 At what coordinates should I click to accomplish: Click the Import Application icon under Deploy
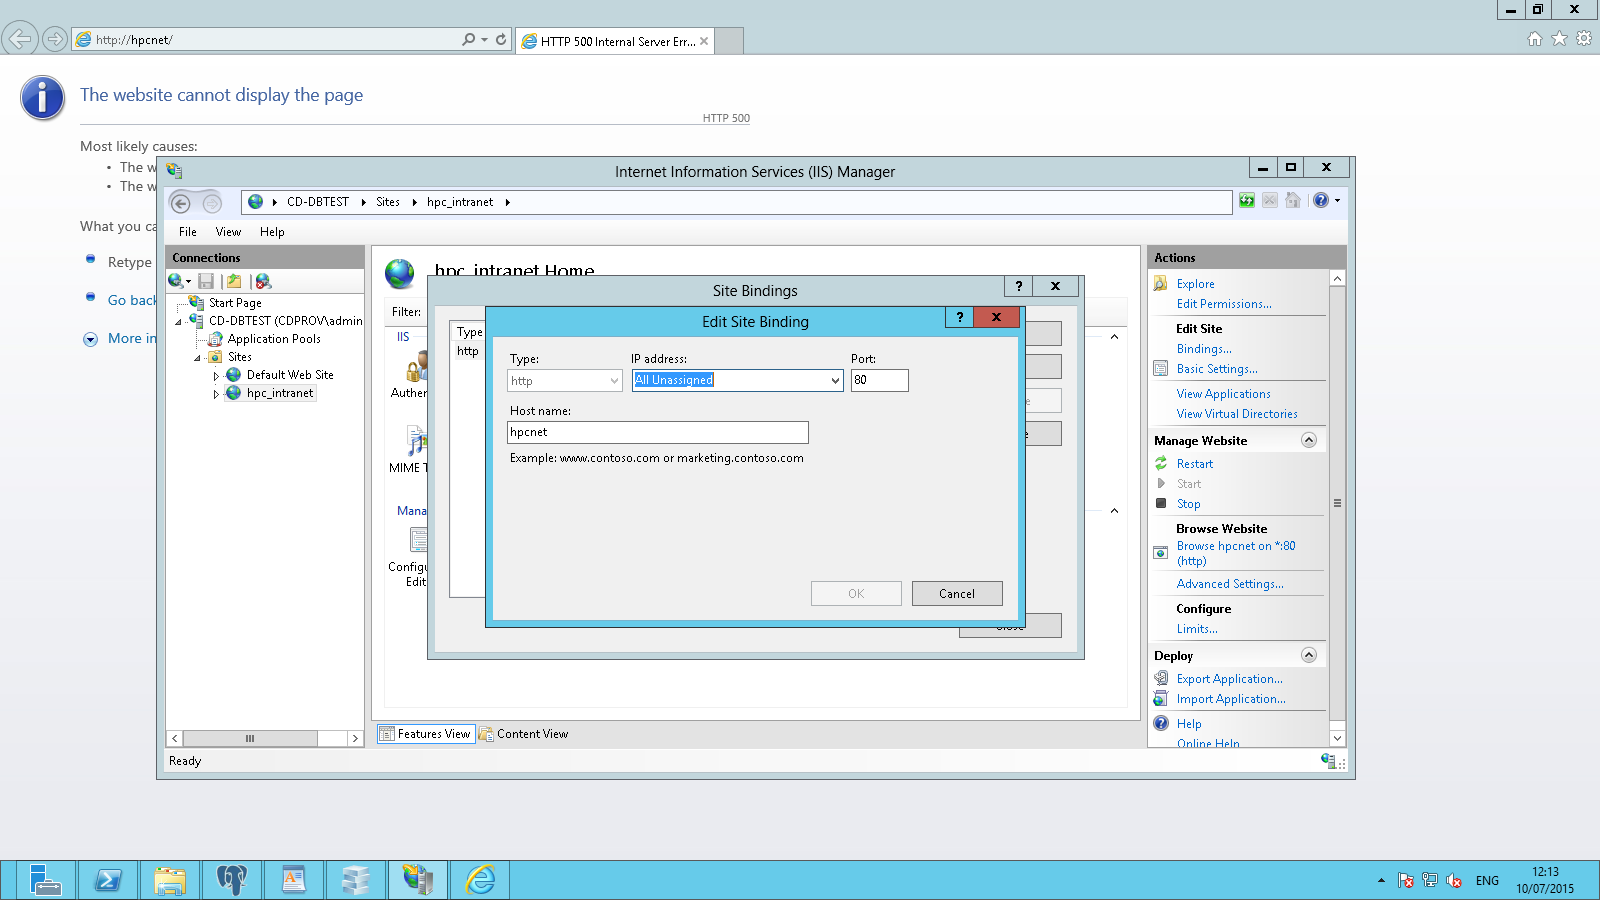[1161, 698]
